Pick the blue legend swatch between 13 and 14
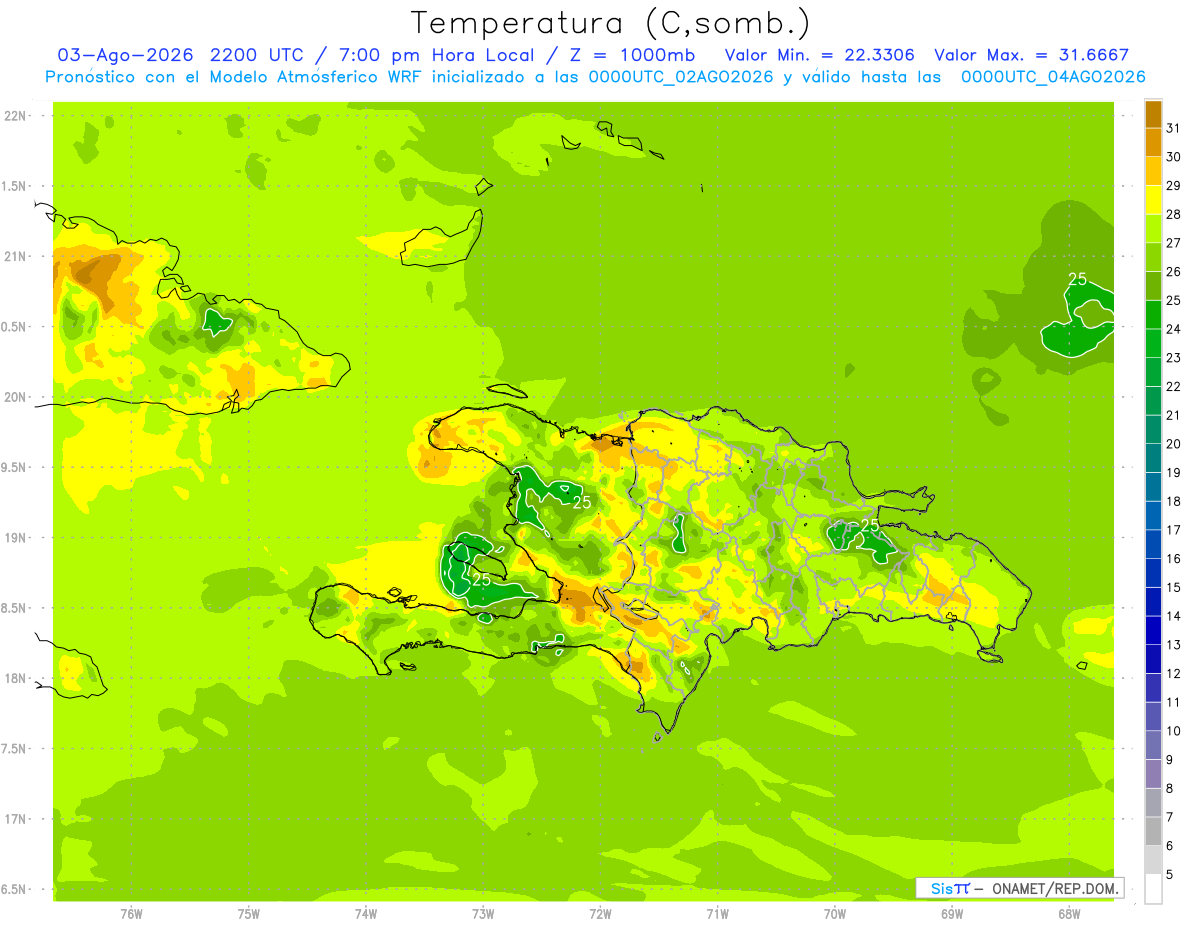This screenshot has width=1200, height=927. pyautogui.click(x=1153, y=630)
